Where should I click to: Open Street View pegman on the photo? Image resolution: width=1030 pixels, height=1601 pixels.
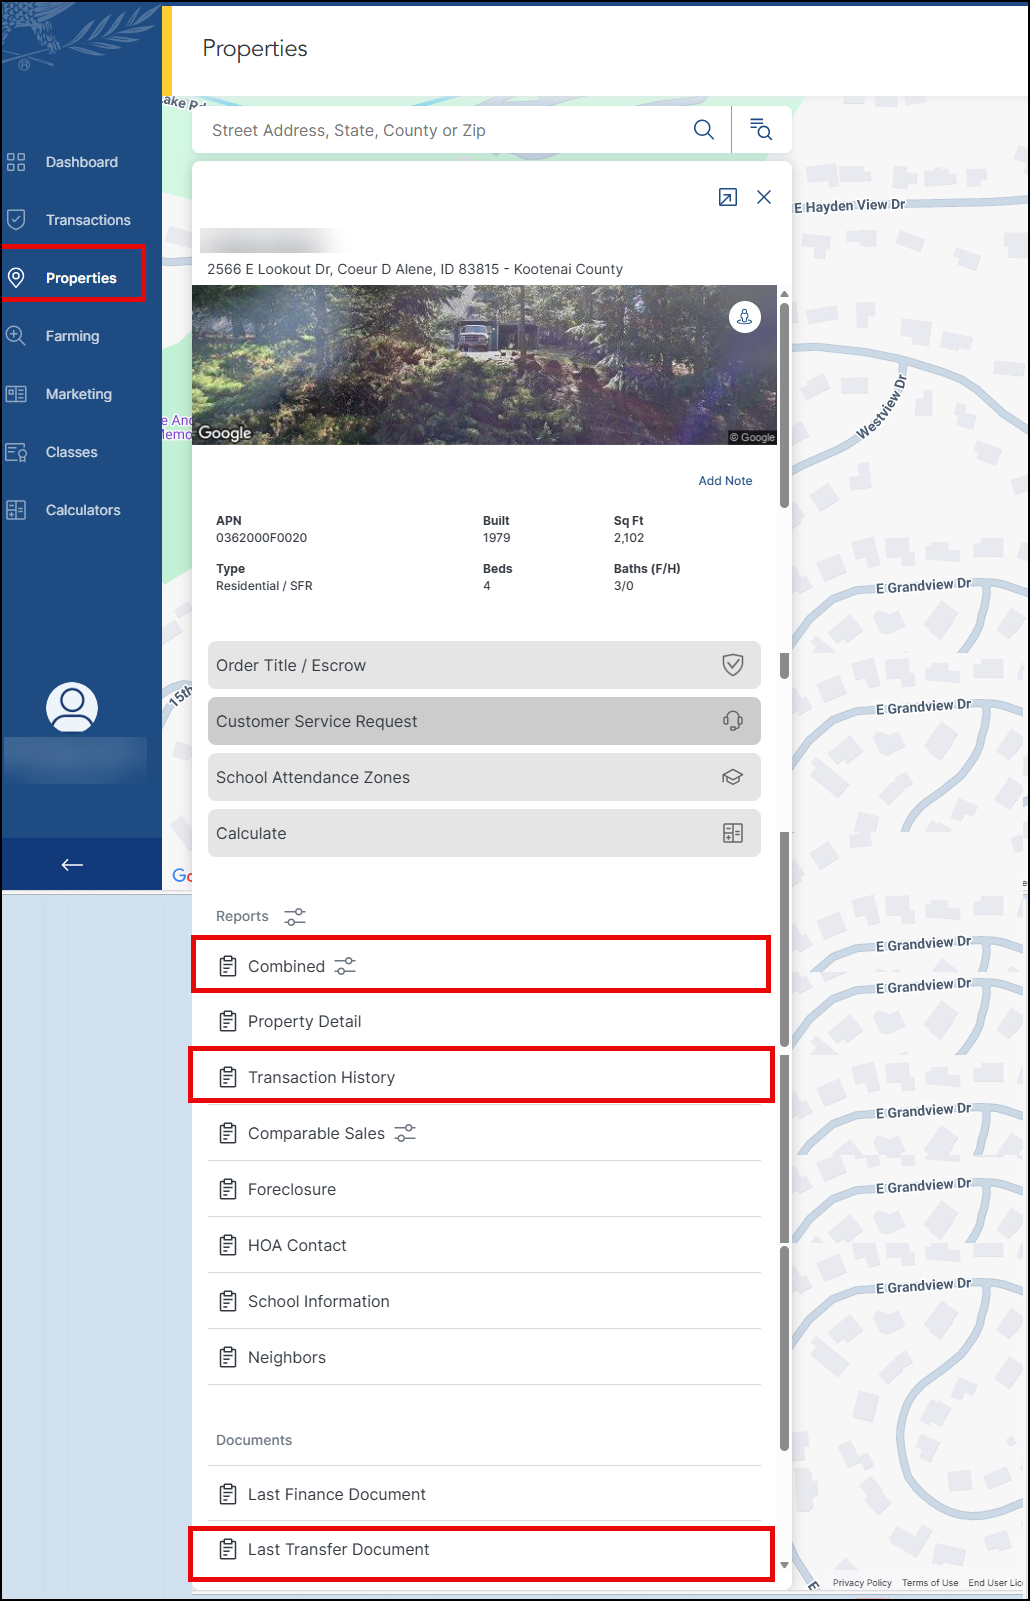[x=744, y=317]
